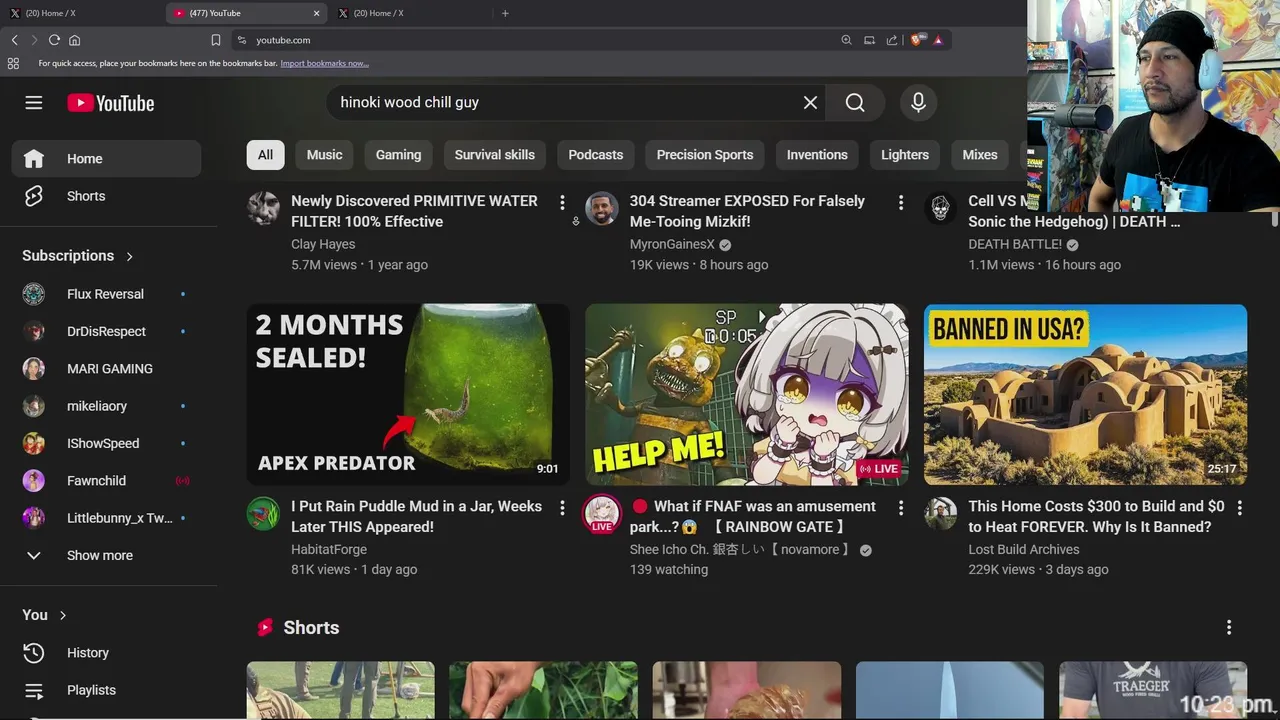This screenshot has height=720, width=1280.
Task: Select the Mixes filter chip
Action: (x=980, y=155)
